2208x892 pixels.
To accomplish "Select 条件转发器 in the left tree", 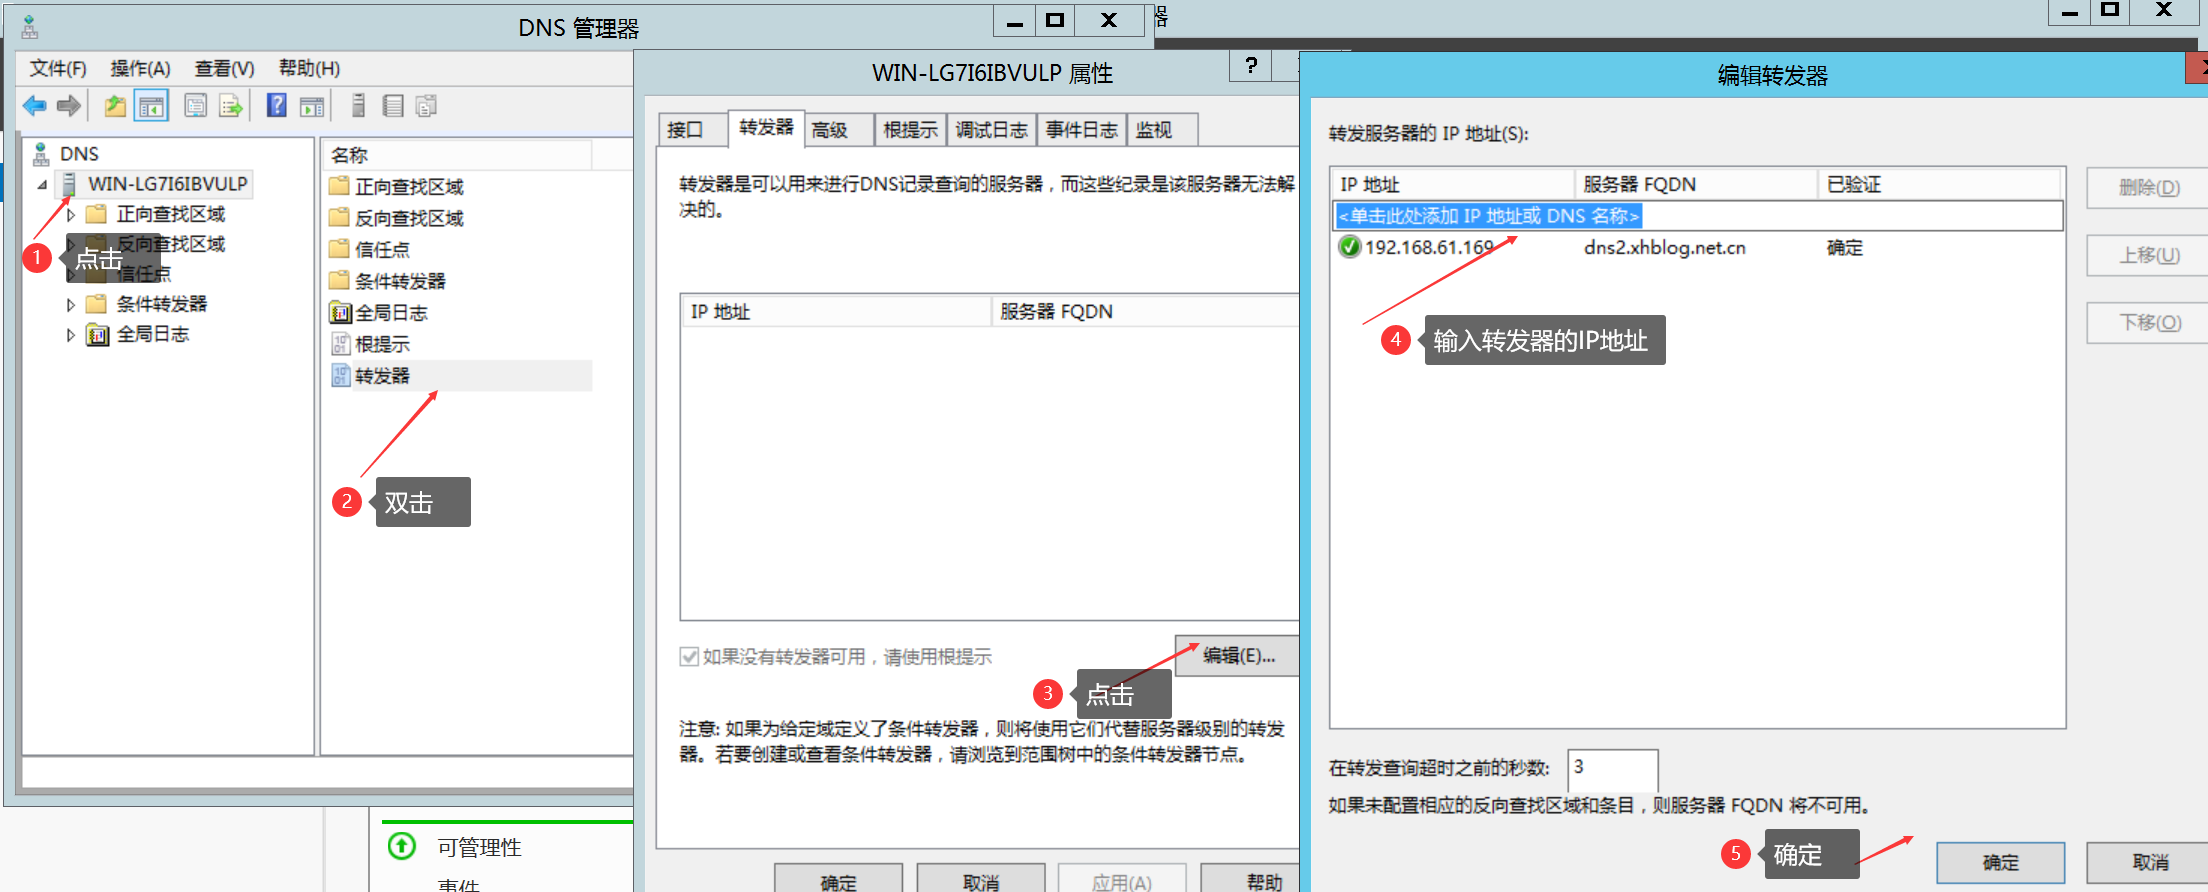I will pyautogui.click(x=162, y=304).
